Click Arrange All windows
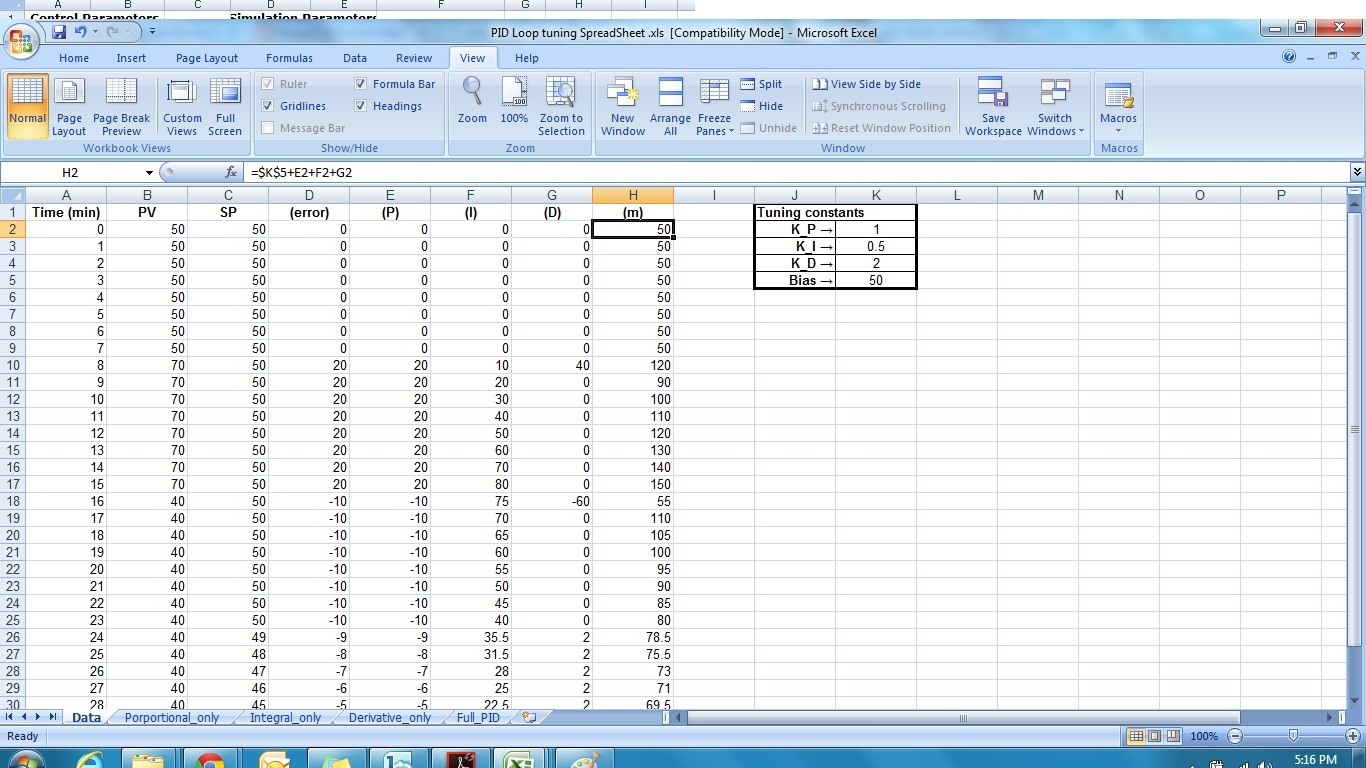 (x=670, y=106)
